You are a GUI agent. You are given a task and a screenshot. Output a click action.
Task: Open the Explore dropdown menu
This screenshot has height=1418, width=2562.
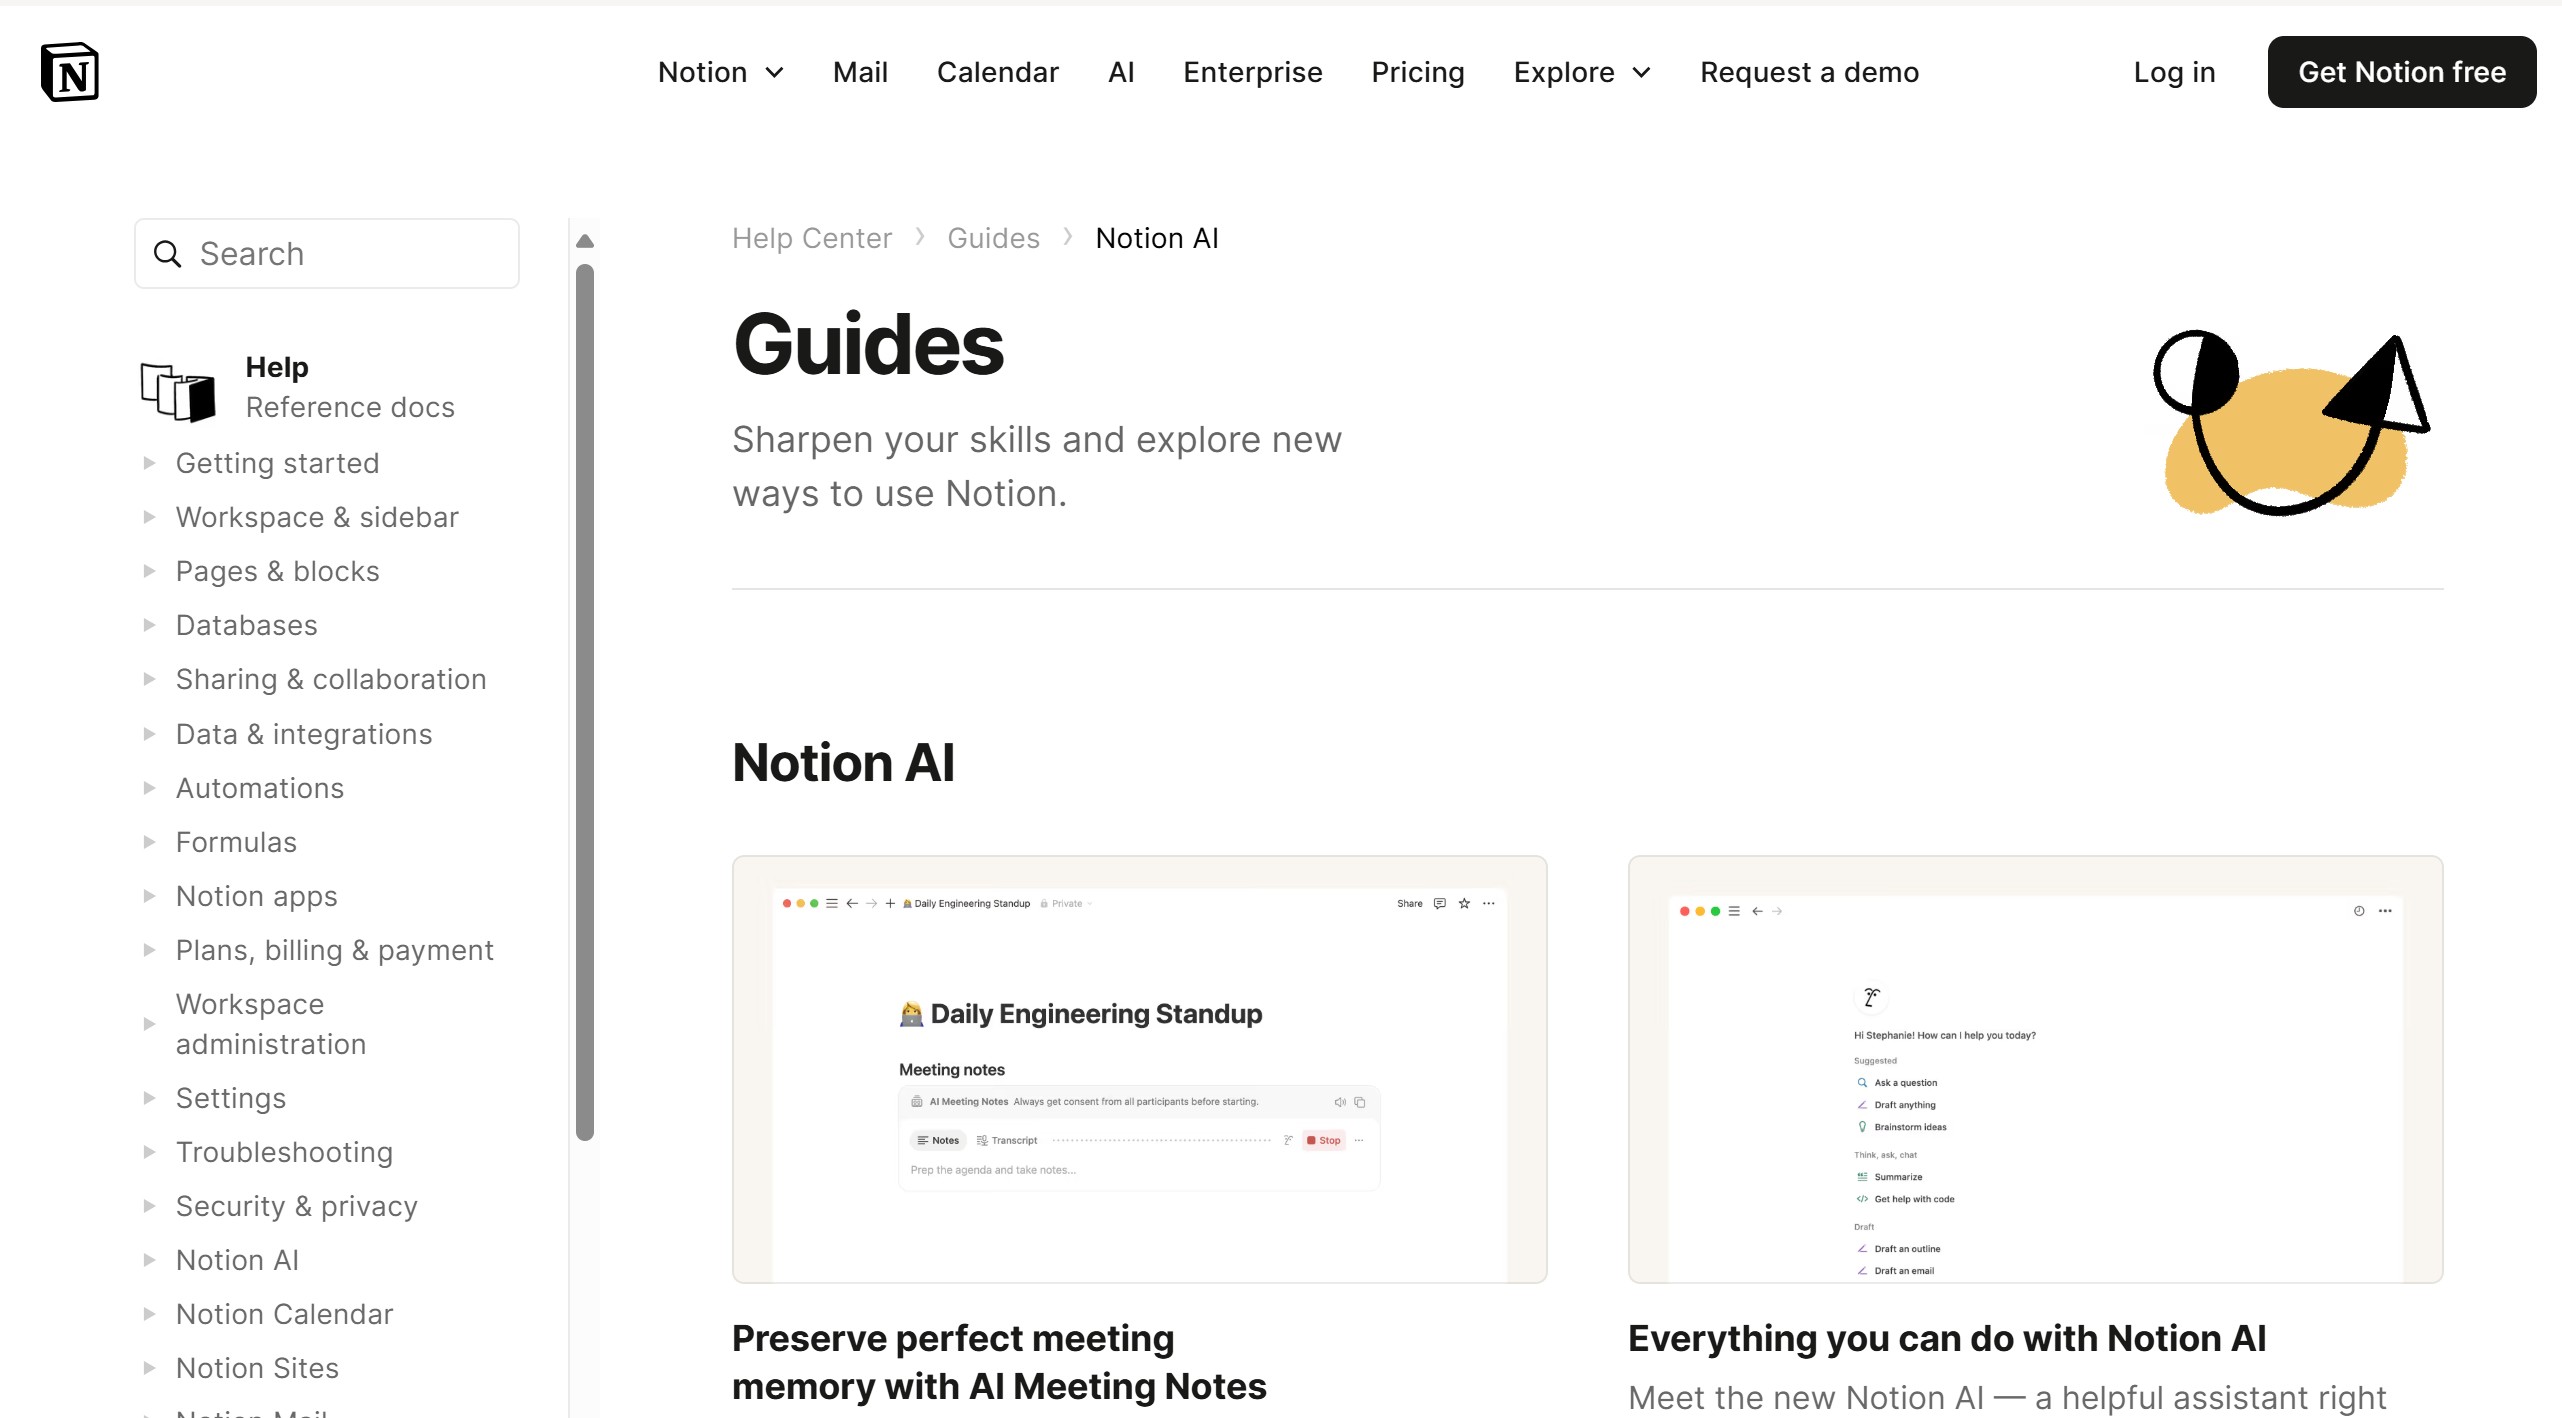[1581, 72]
